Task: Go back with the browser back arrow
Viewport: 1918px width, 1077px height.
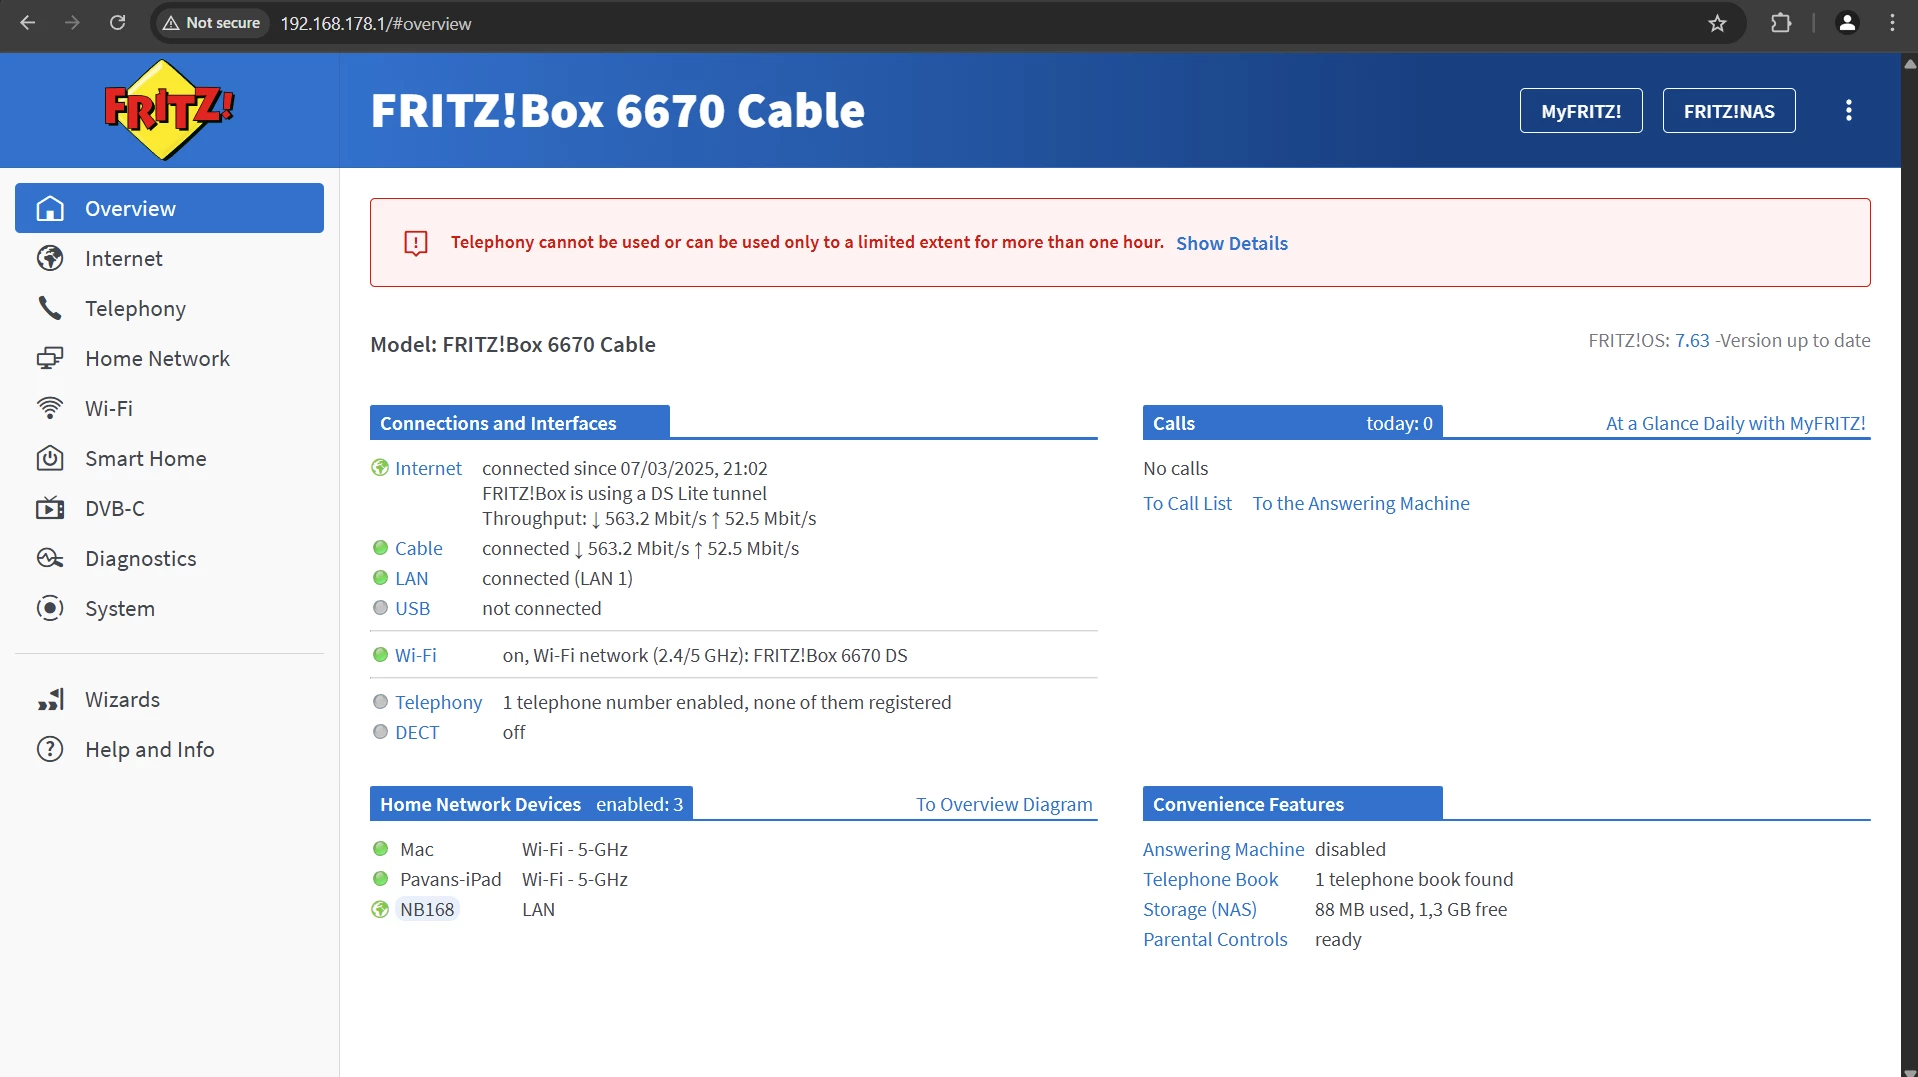Action: pos(28,23)
